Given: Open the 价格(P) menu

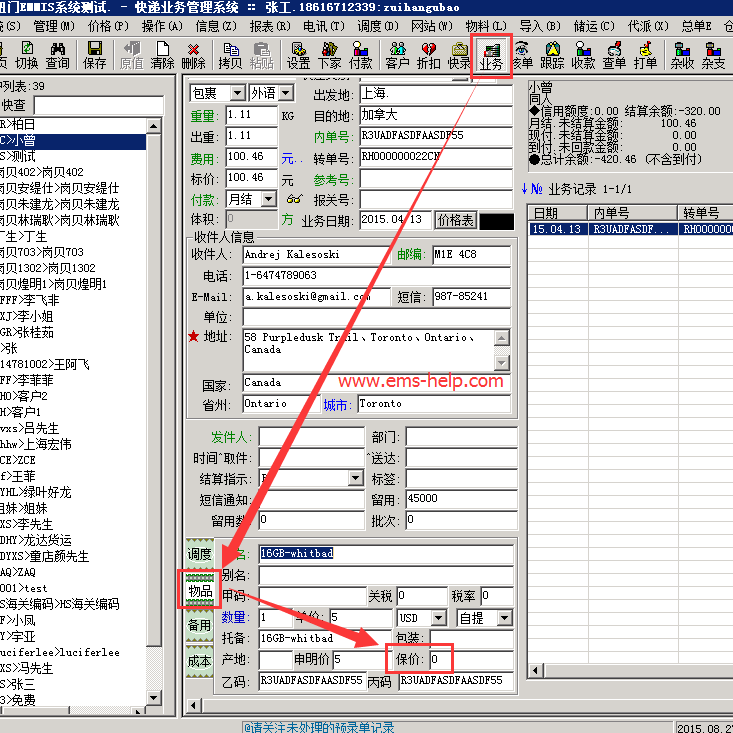Looking at the screenshot, I should pos(108,26).
